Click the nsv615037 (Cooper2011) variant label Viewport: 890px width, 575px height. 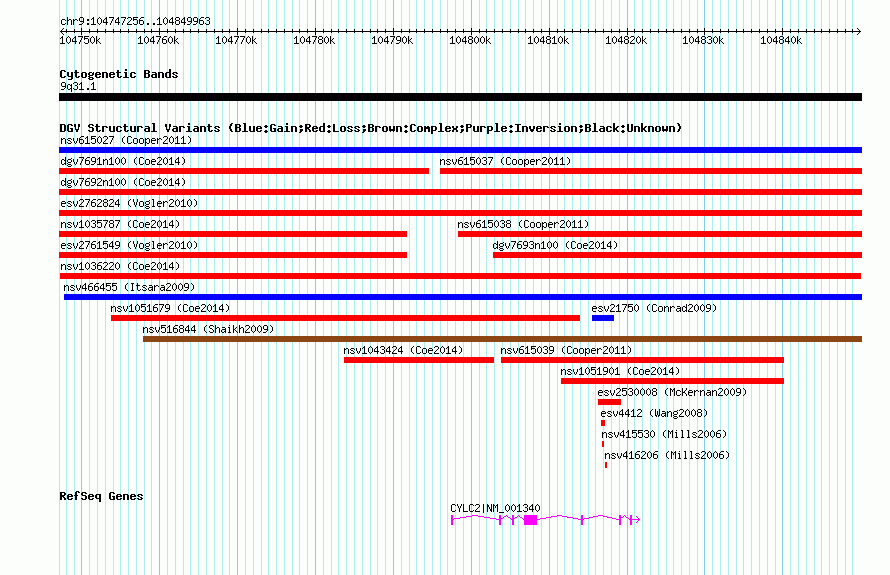click(505, 161)
